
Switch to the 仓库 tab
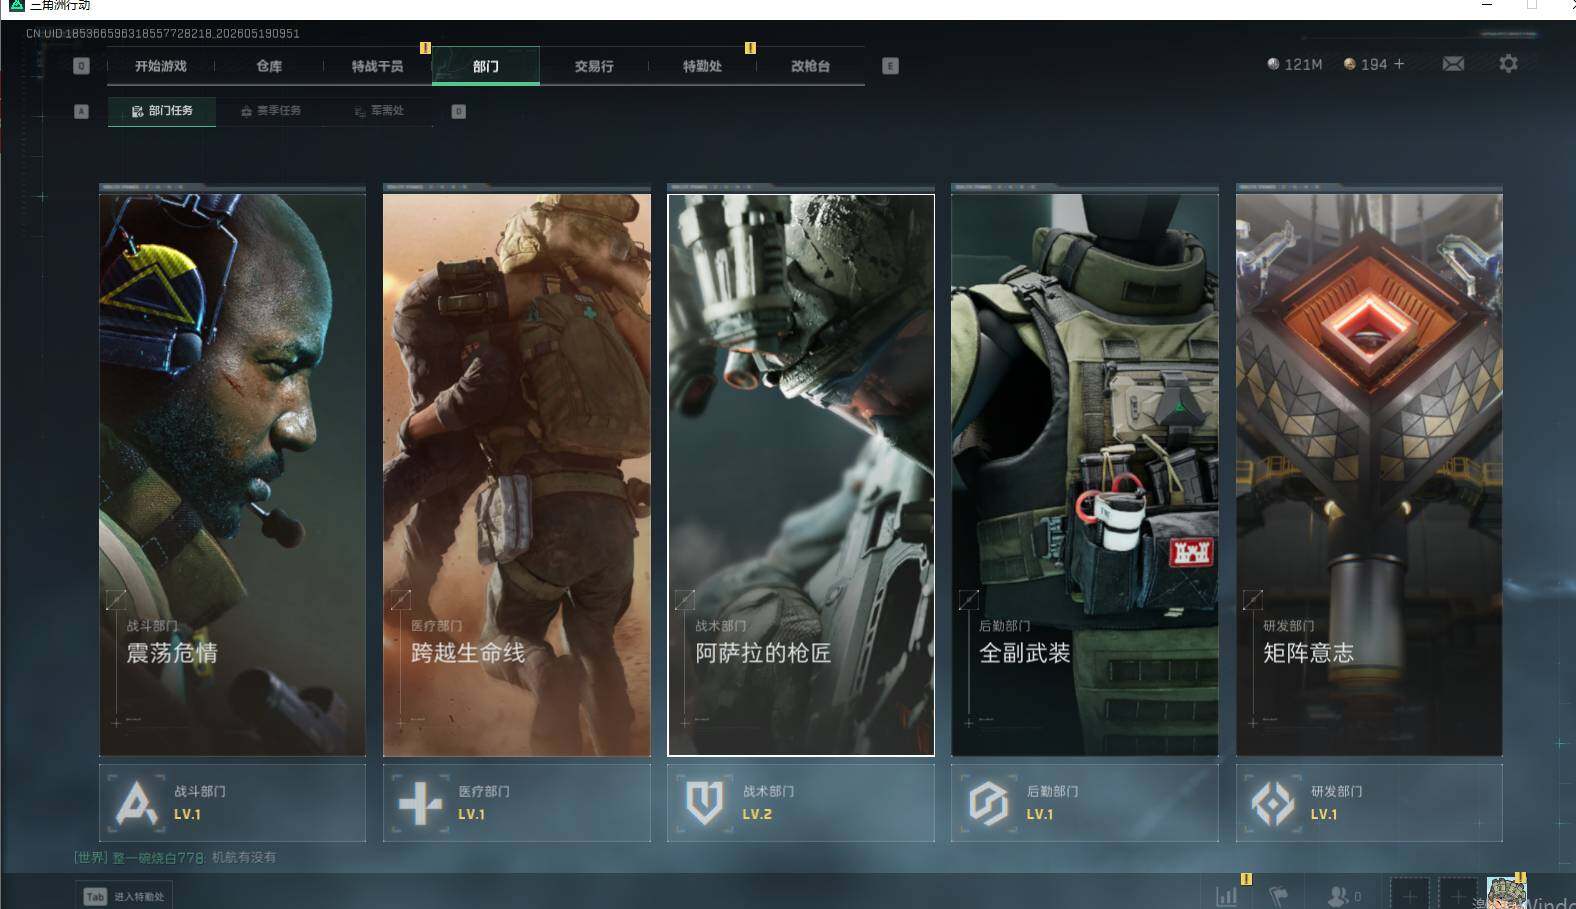click(x=269, y=66)
